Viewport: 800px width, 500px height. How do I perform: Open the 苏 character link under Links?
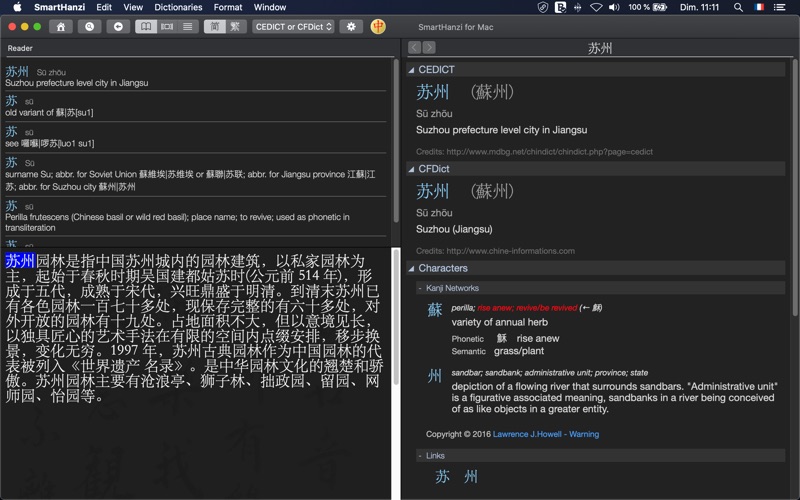pos(442,477)
